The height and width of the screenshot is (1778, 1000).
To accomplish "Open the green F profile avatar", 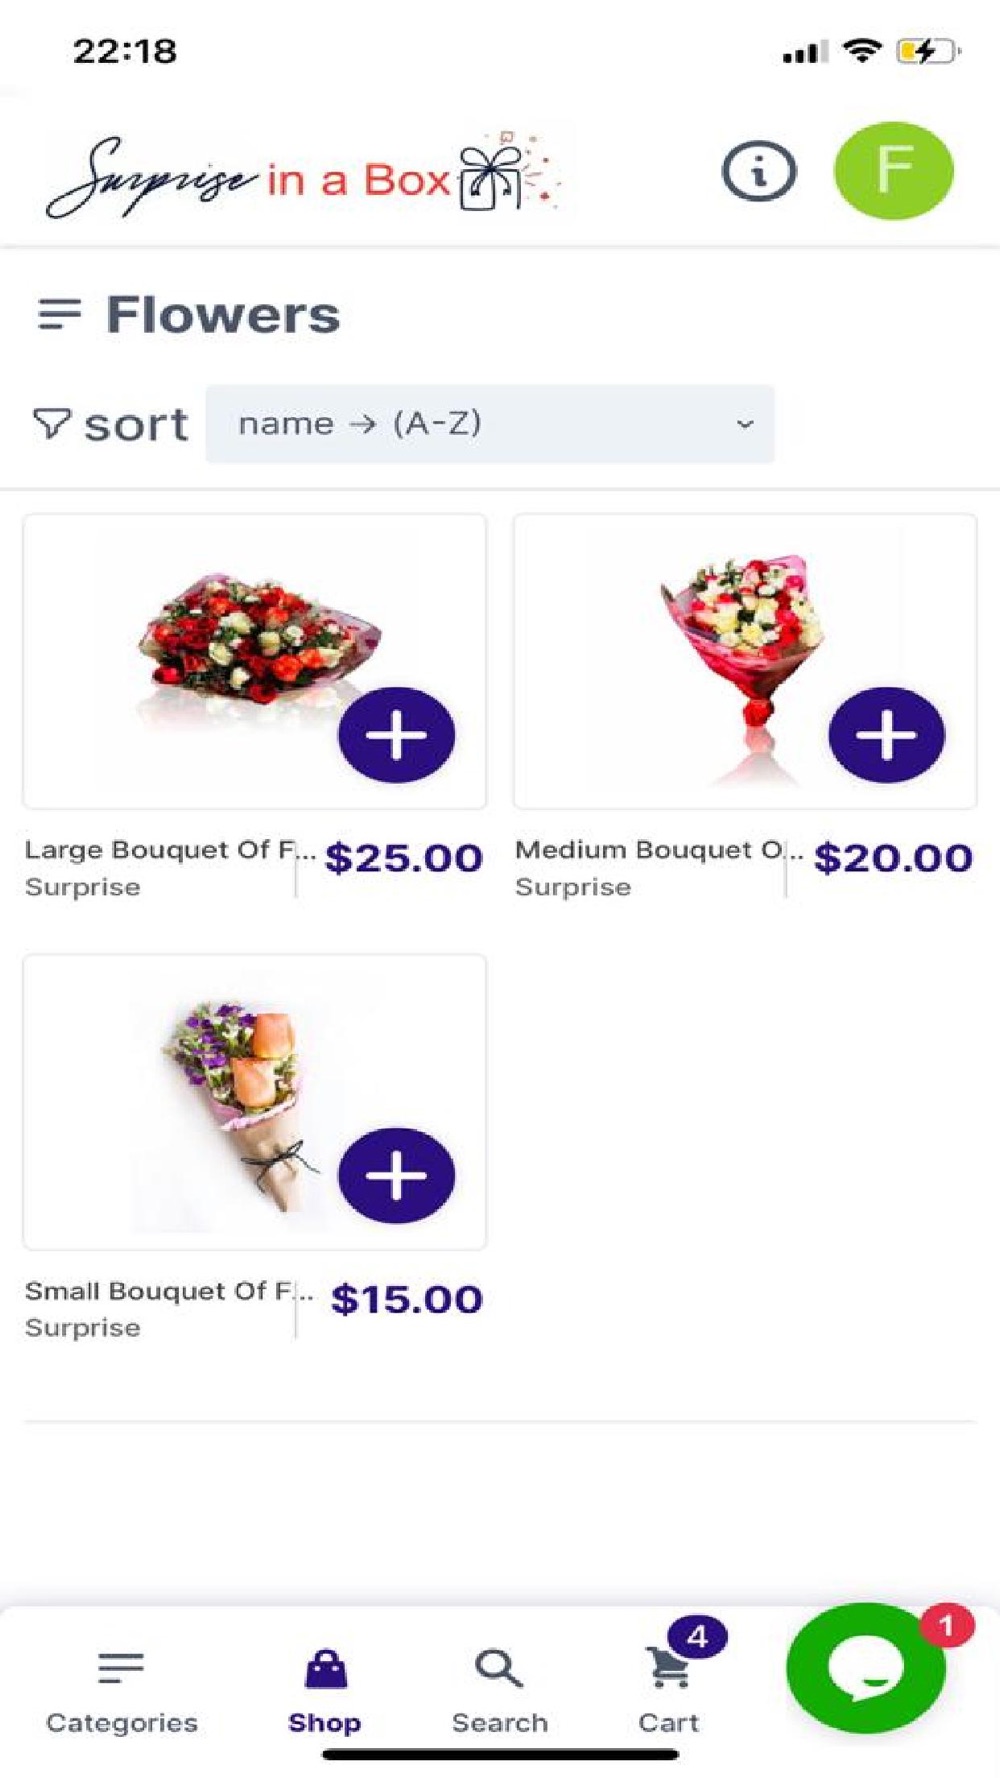I will coord(893,170).
